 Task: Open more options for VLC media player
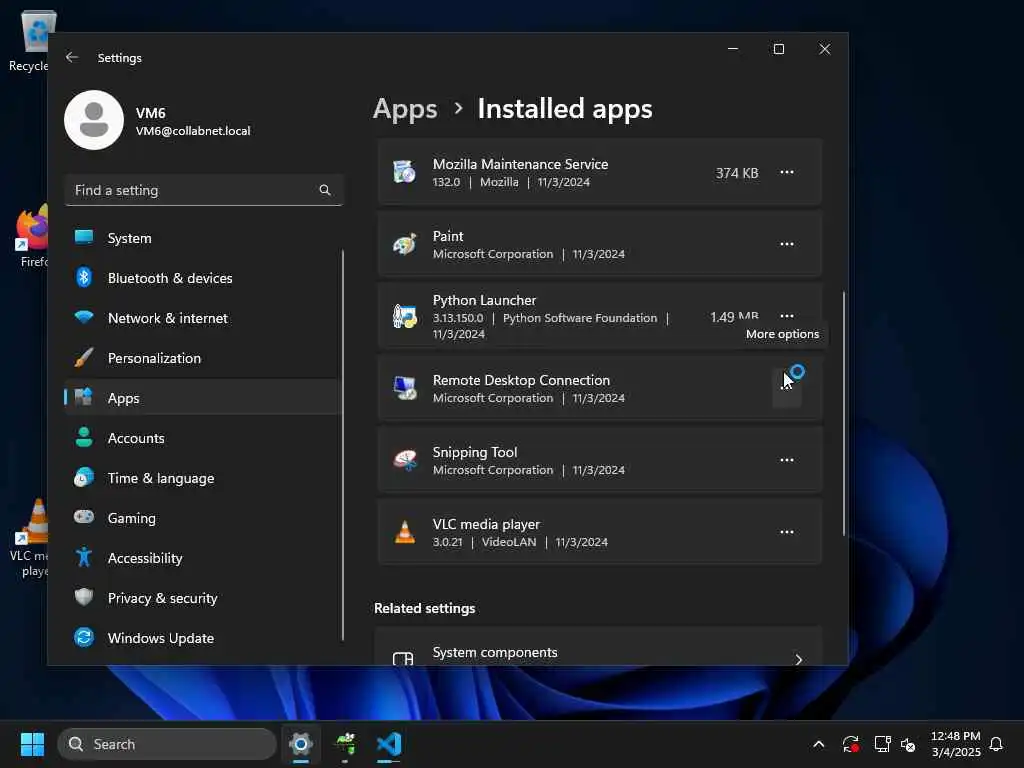pos(787,532)
